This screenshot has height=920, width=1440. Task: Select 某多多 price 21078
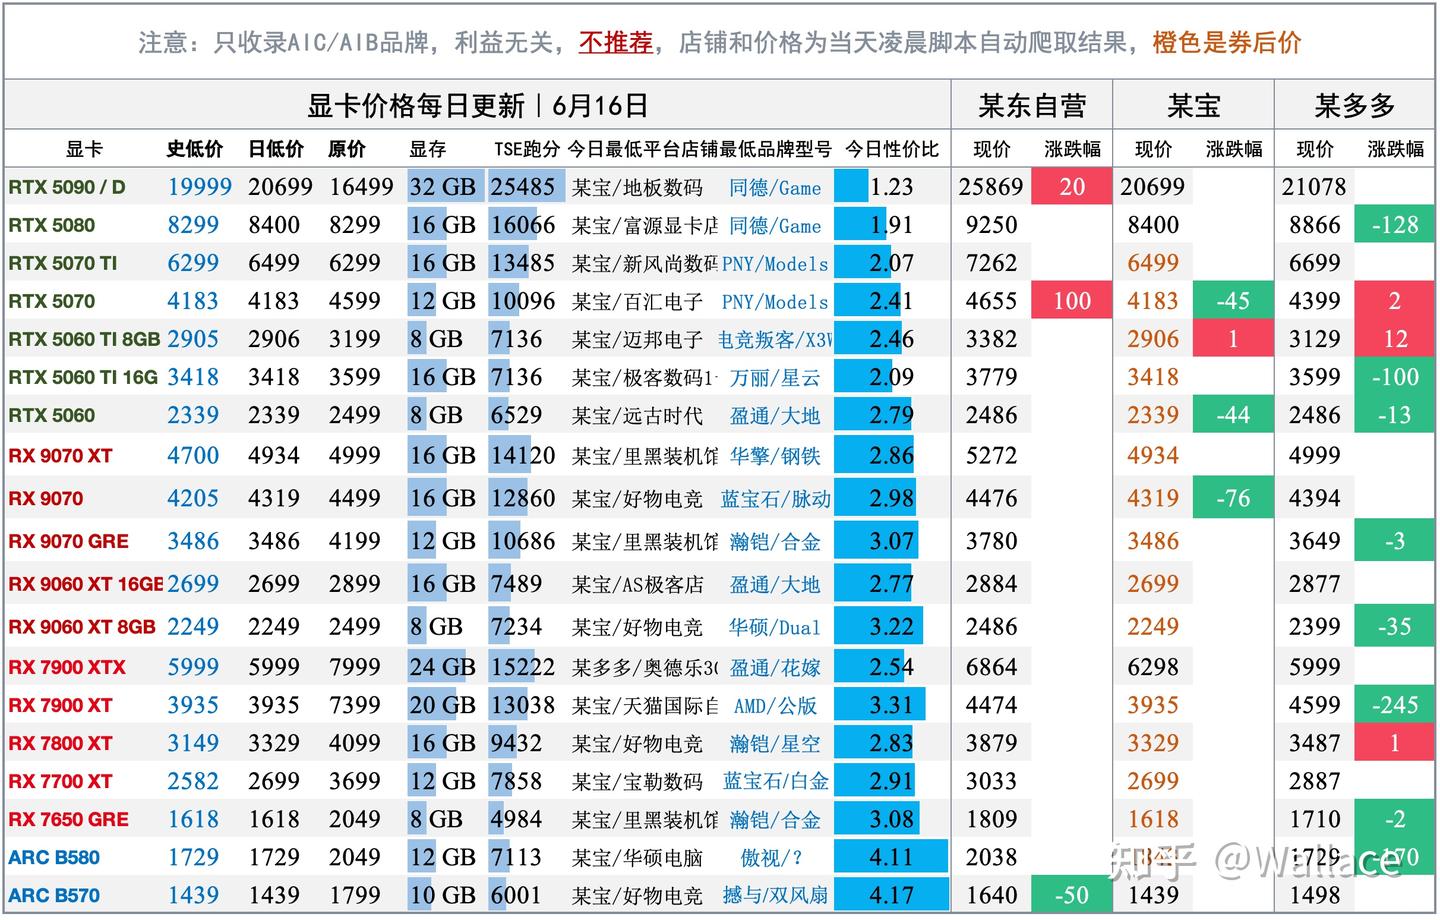(x=1314, y=187)
